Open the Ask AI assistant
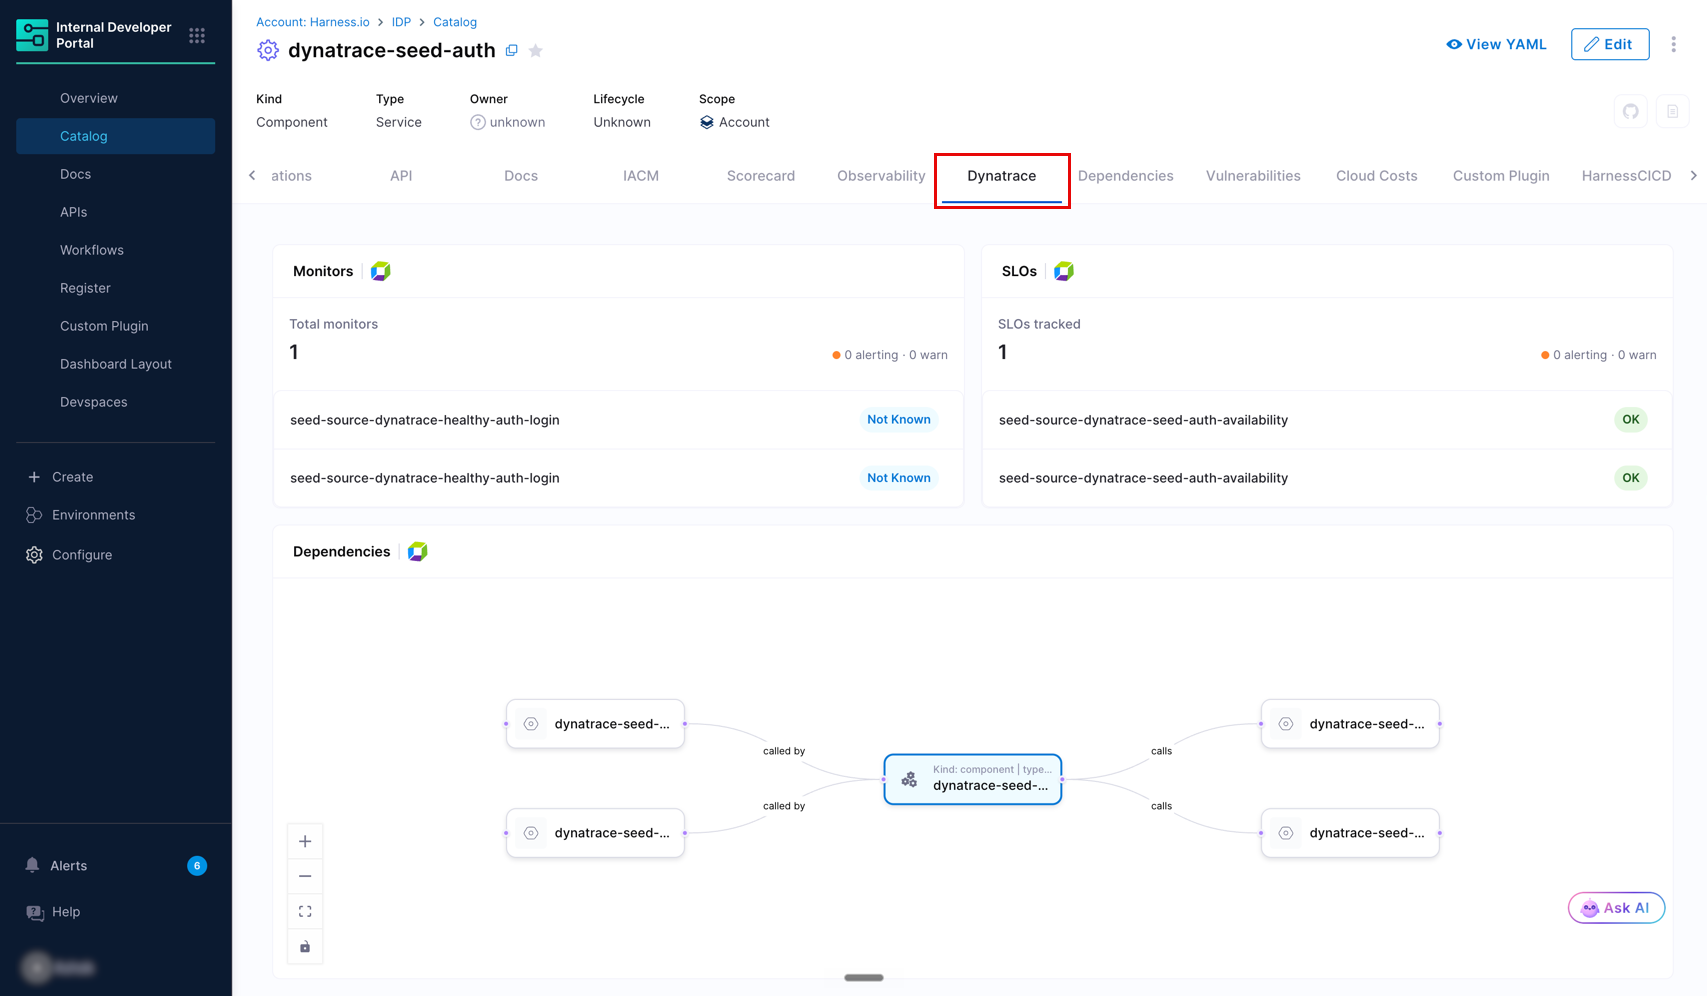The width and height of the screenshot is (1707, 996). click(x=1616, y=908)
